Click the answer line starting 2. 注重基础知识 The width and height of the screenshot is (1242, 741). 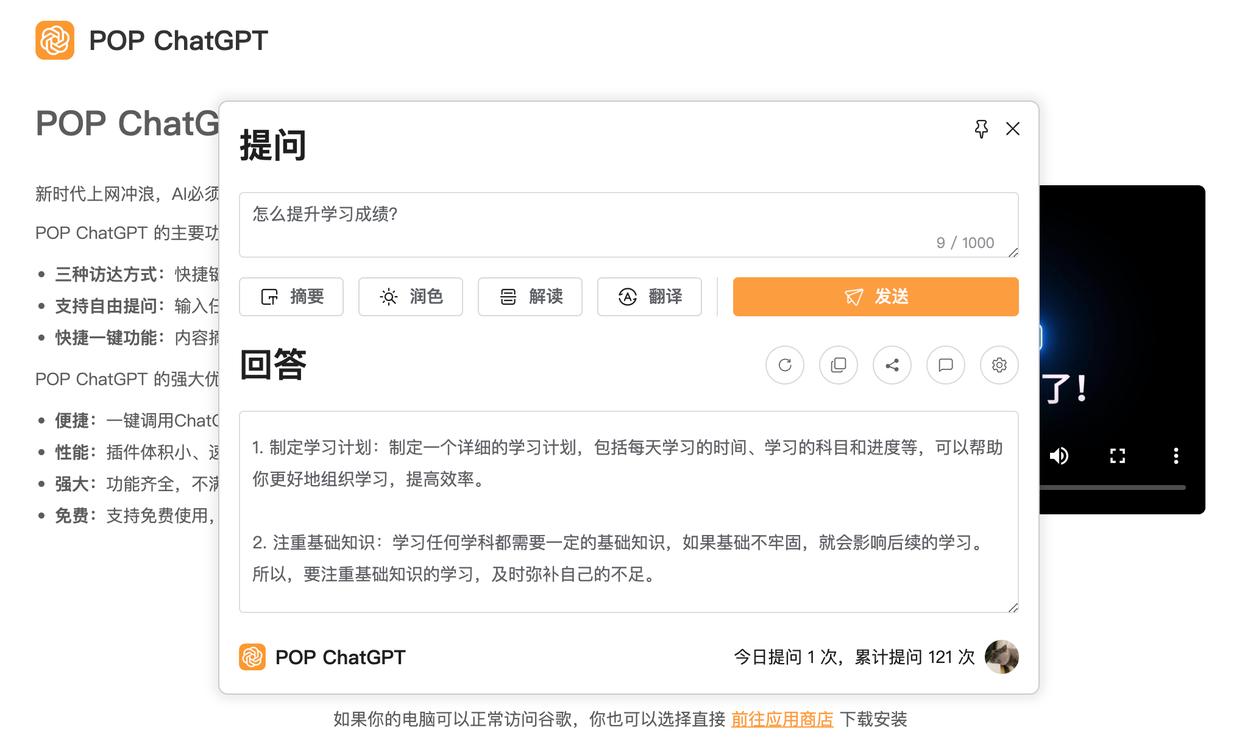click(617, 543)
